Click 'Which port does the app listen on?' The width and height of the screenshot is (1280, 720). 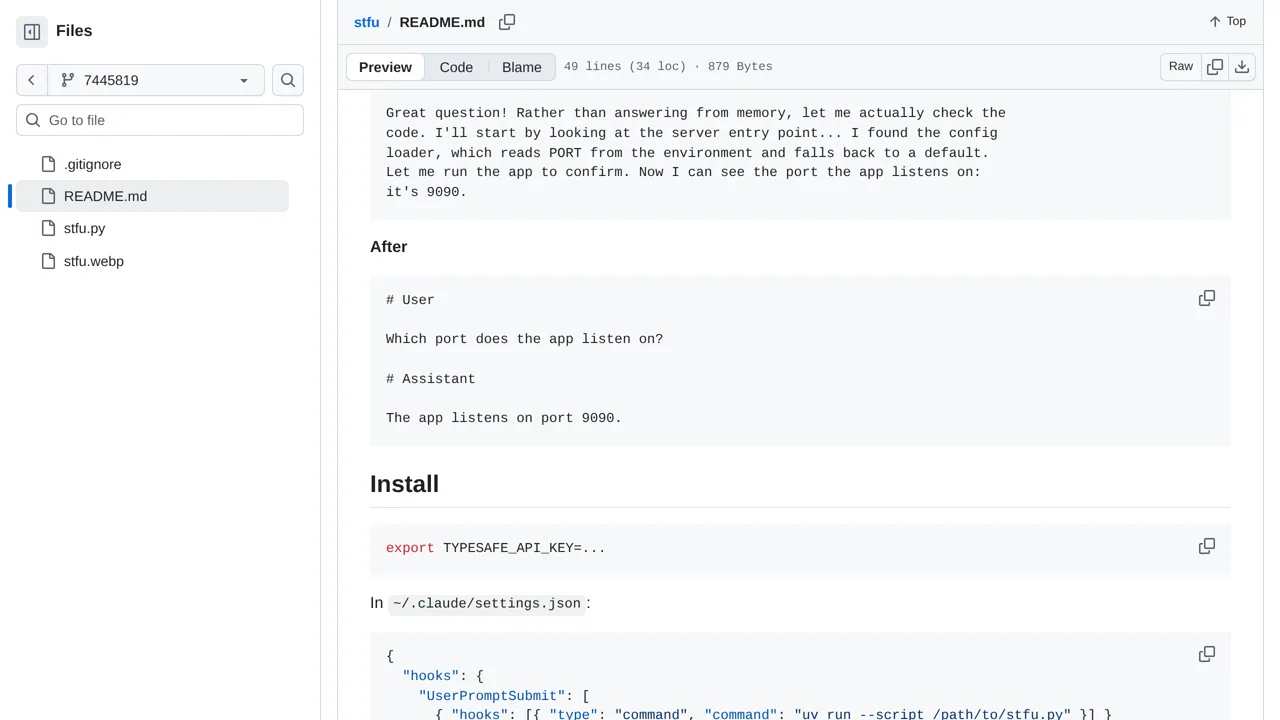pos(524,339)
